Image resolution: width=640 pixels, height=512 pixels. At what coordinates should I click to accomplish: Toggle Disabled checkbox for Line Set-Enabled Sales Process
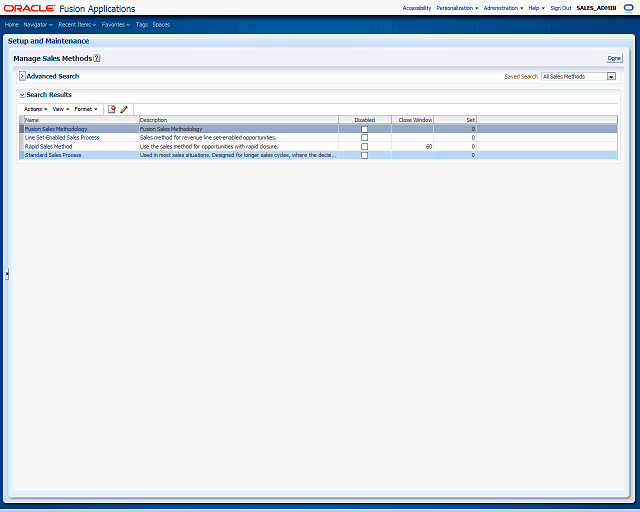(x=364, y=138)
